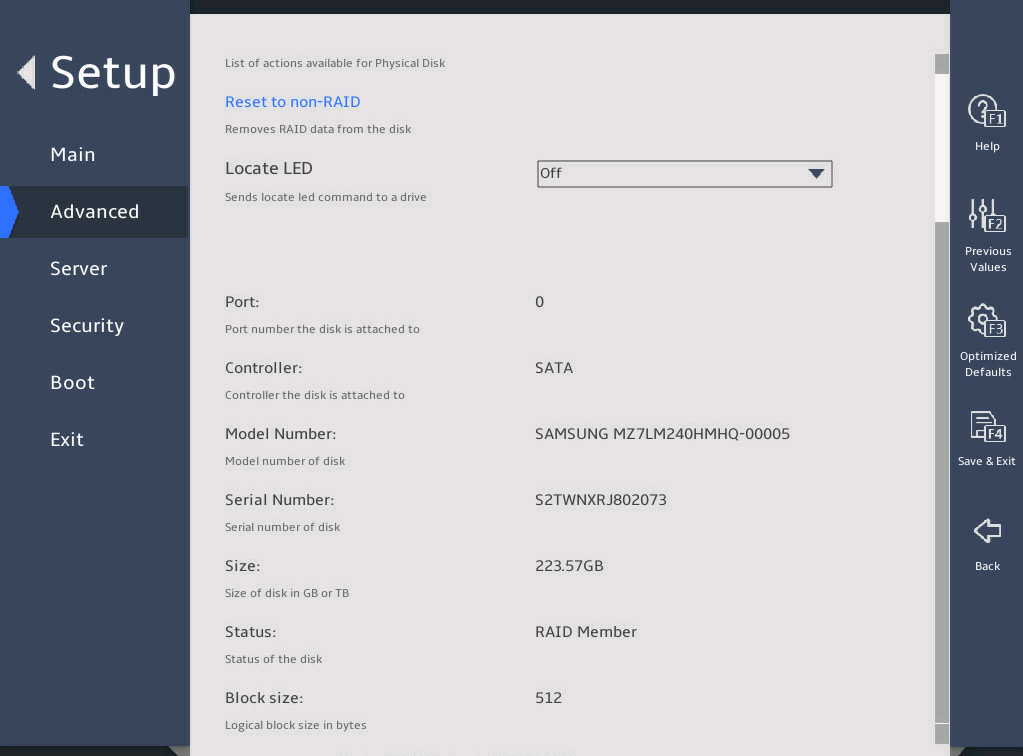The image size is (1023, 756).
Task: Click the Model Number: label
Action: tap(281, 434)
